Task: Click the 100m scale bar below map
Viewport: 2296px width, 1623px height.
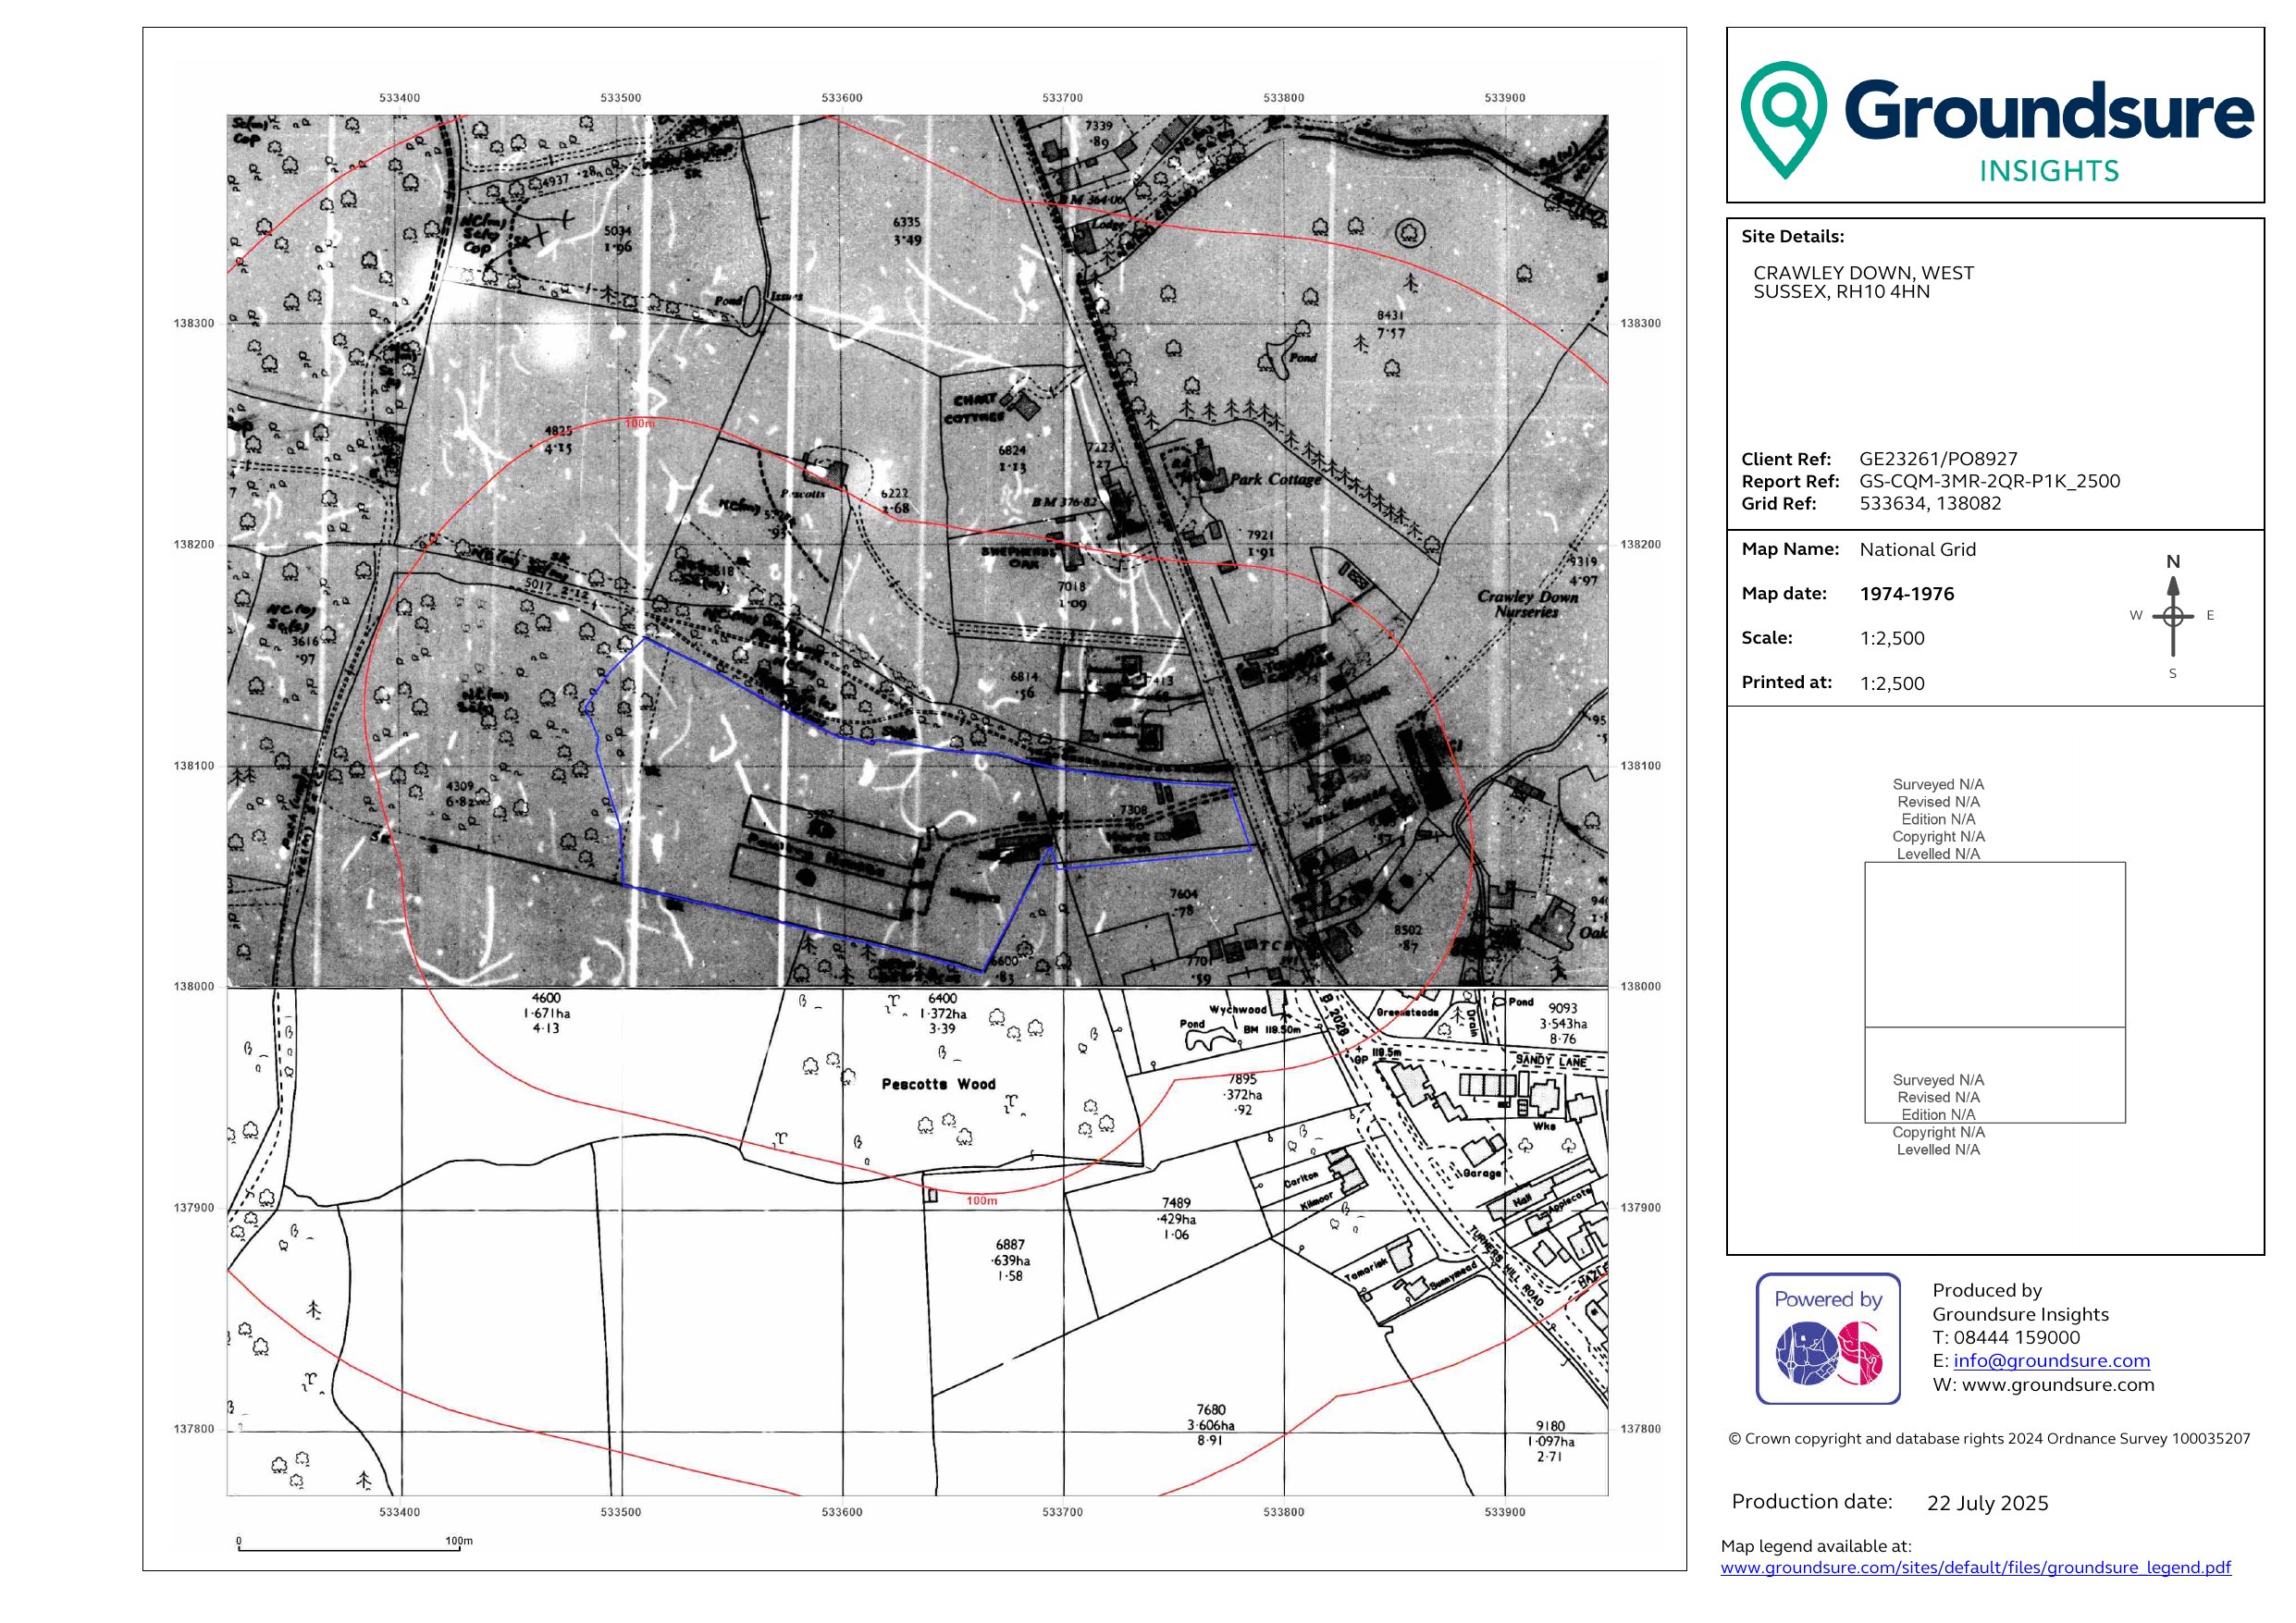Action: point(348,1549)
